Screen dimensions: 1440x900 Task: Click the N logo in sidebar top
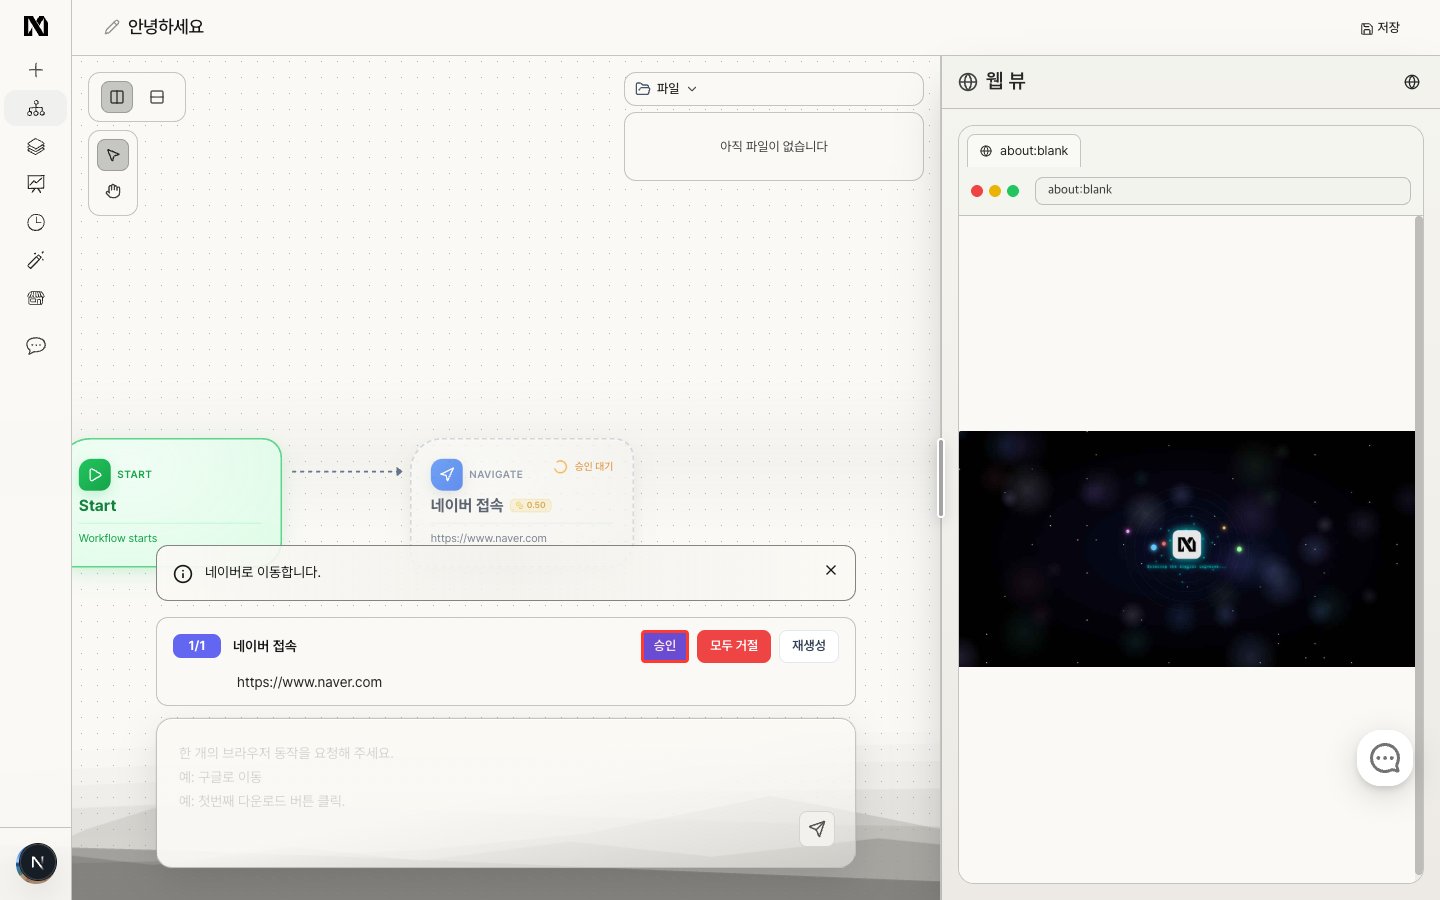point(36,26)
